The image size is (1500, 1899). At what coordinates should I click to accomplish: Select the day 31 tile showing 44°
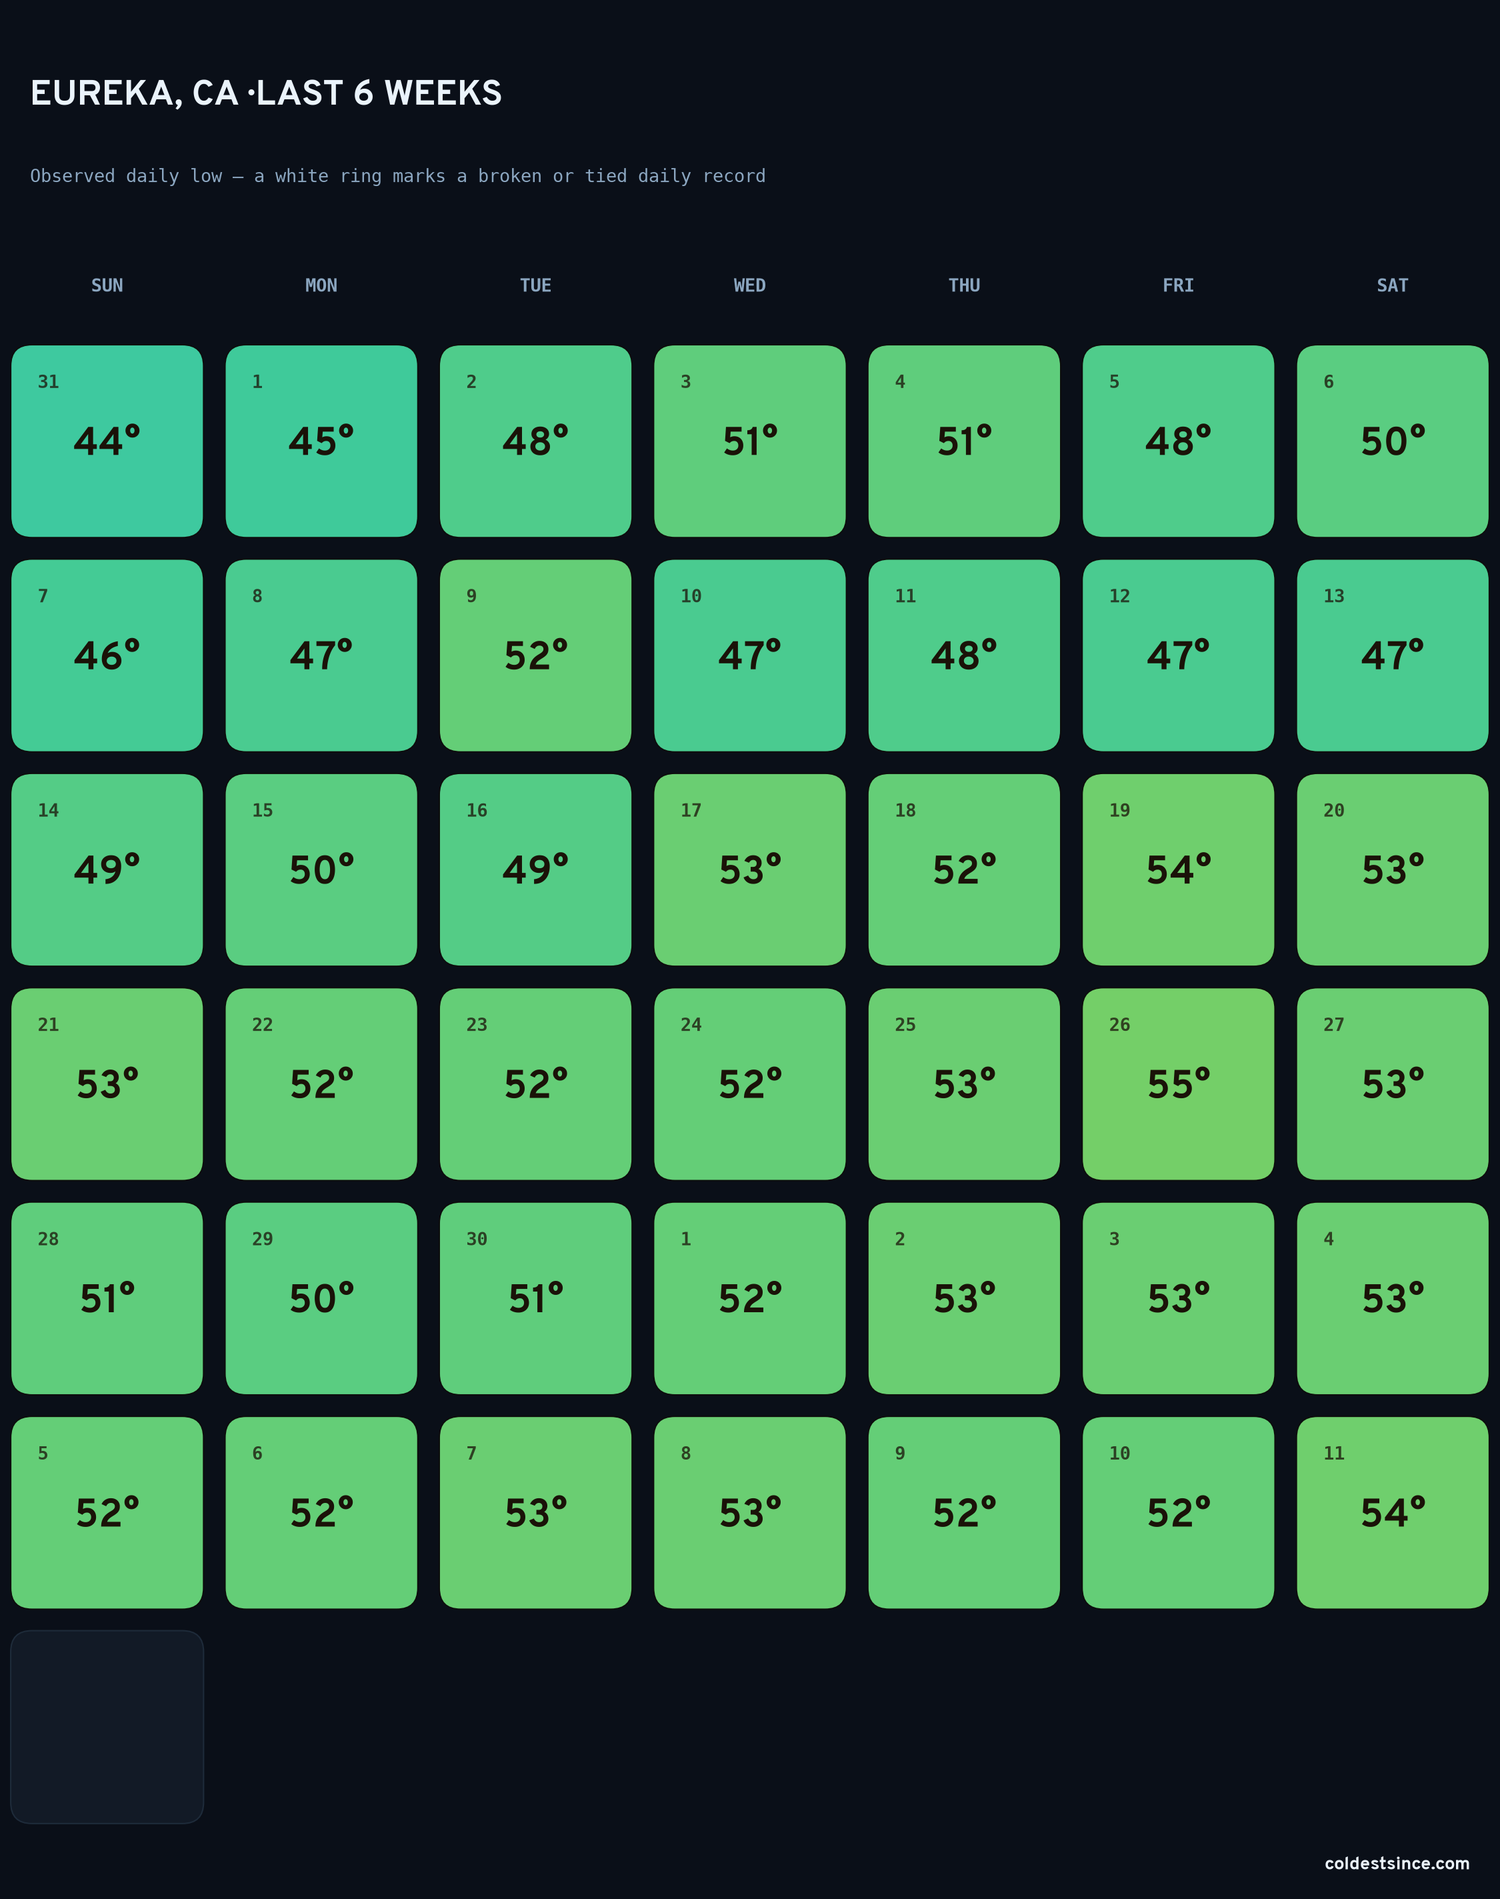(107, 441)
